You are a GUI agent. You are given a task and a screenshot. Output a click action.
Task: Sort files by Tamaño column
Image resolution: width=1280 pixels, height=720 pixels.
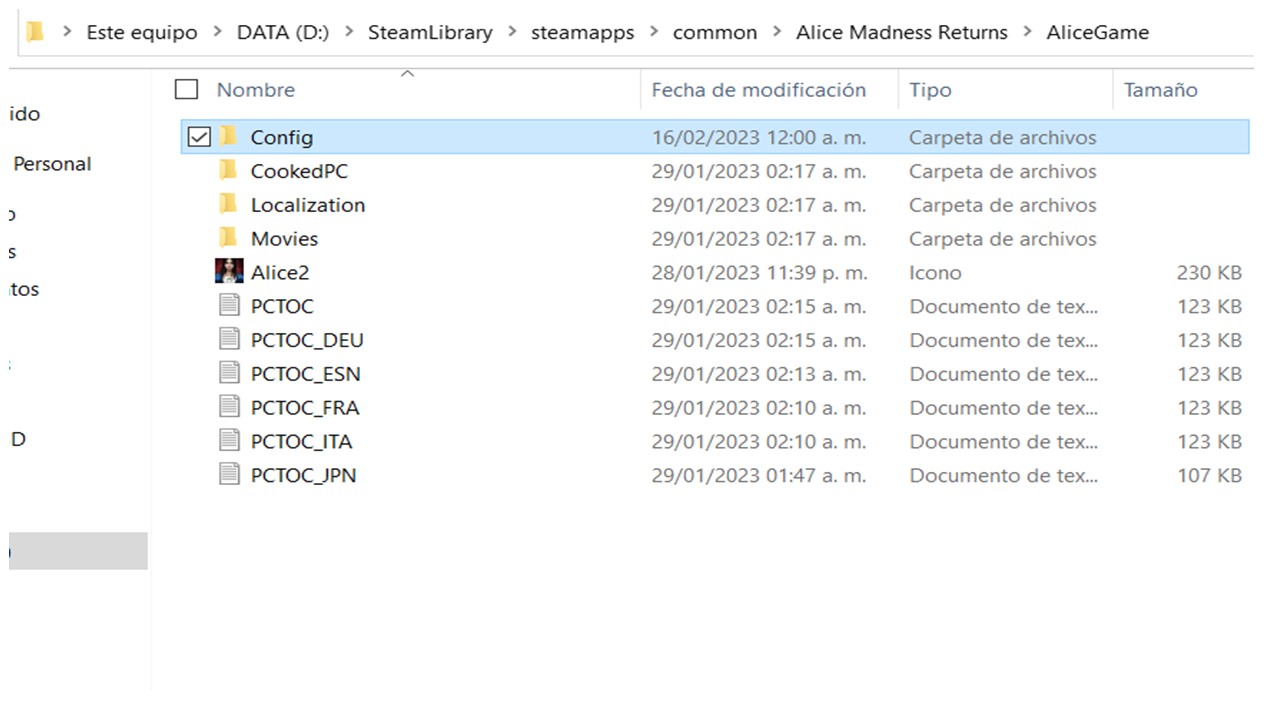tap(1160, 90)
